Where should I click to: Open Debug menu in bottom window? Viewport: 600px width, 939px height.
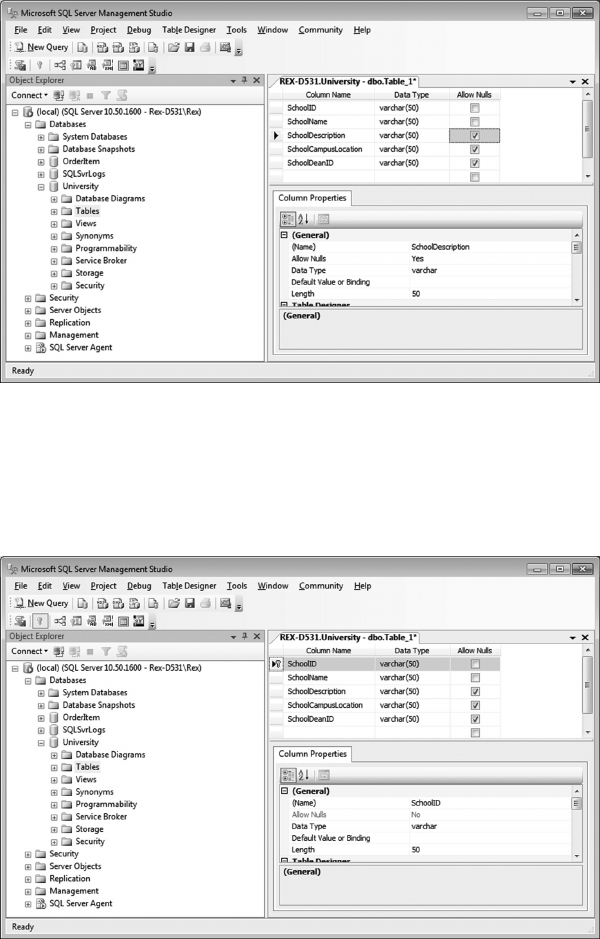(139, 586)
